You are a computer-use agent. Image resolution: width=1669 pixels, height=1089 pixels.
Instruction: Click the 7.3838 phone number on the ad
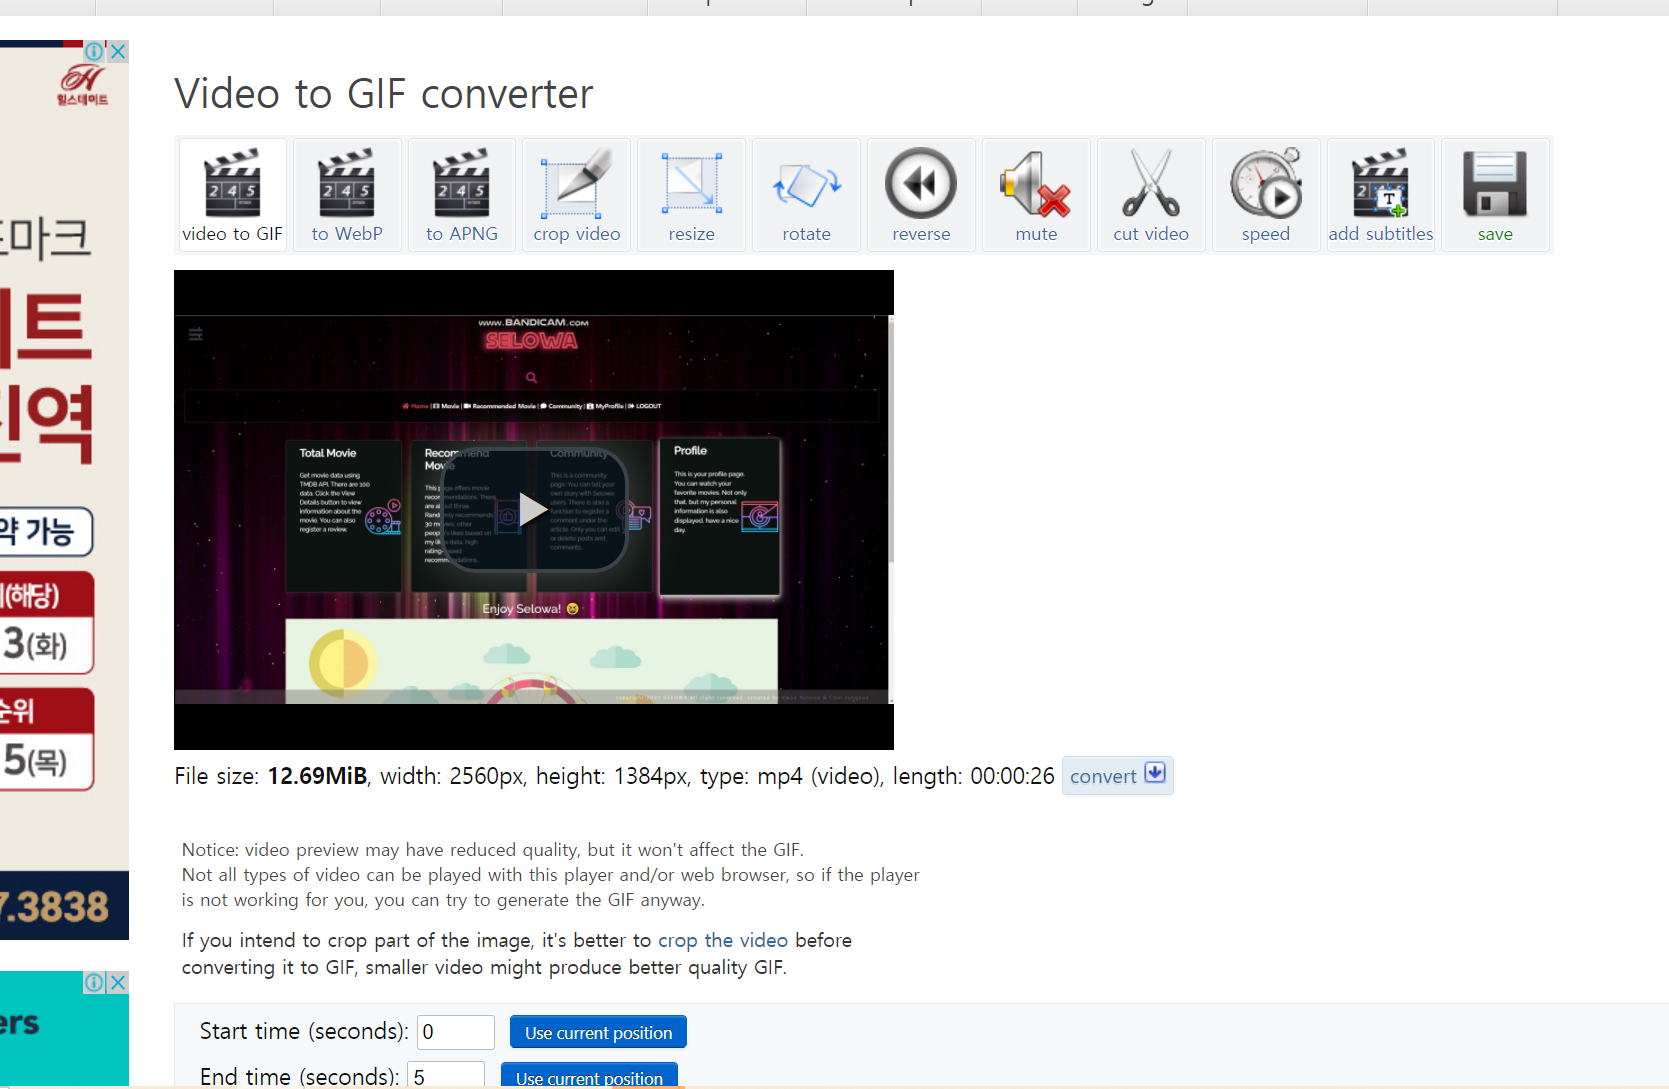coord(54,907)
